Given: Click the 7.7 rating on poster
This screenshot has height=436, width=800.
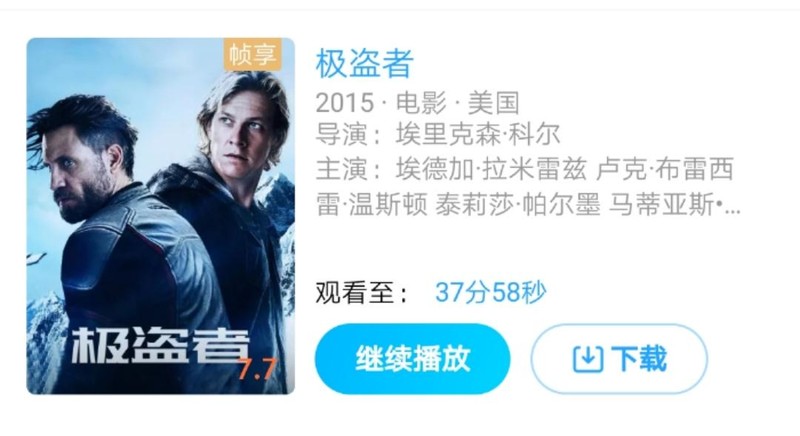Looking at the screenshot, I should click(x=258, y=369).
